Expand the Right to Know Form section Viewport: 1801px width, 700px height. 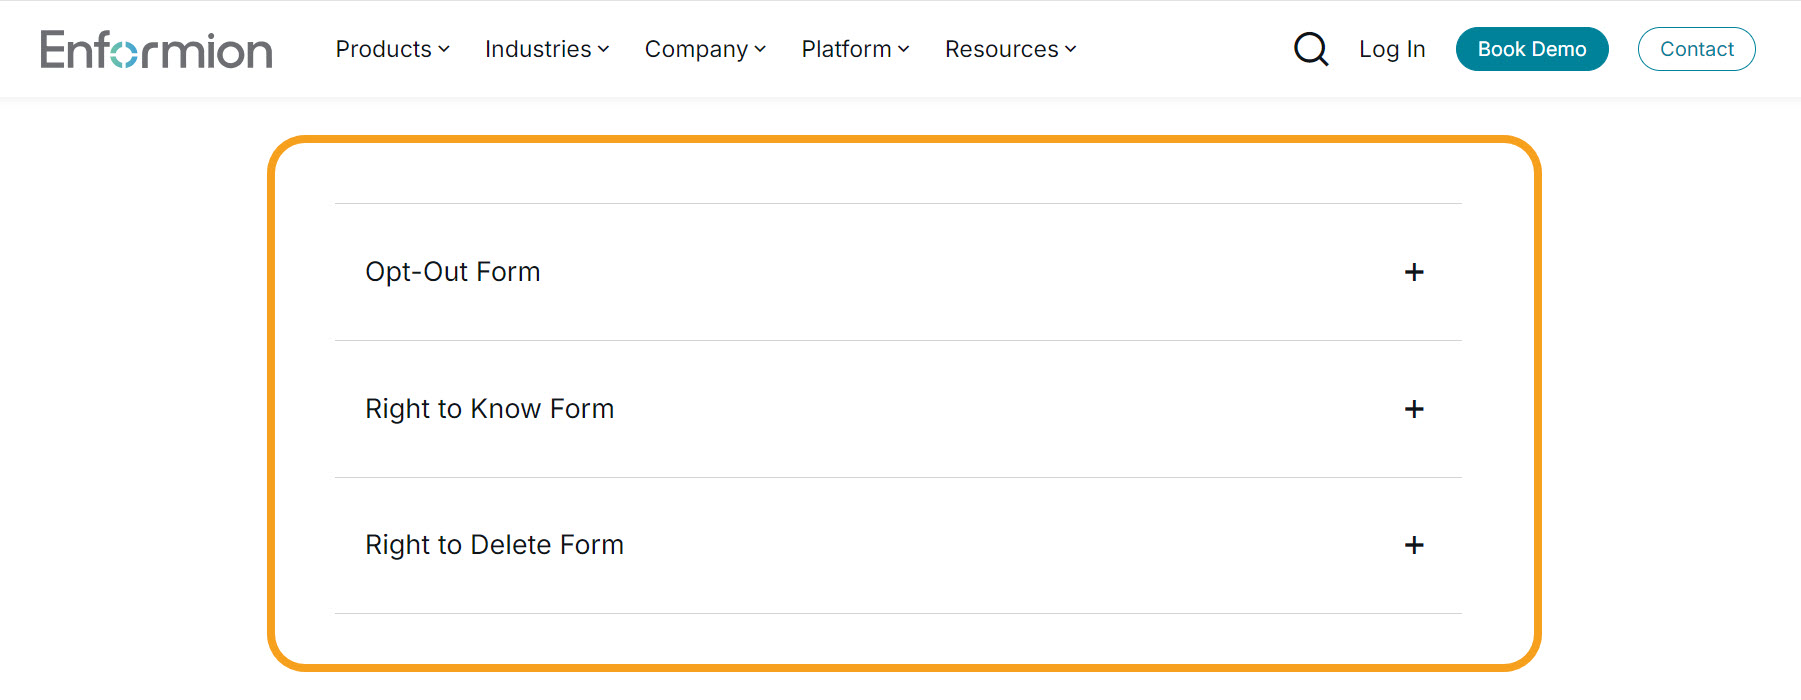pyautogui.click(x=489, y=408)
